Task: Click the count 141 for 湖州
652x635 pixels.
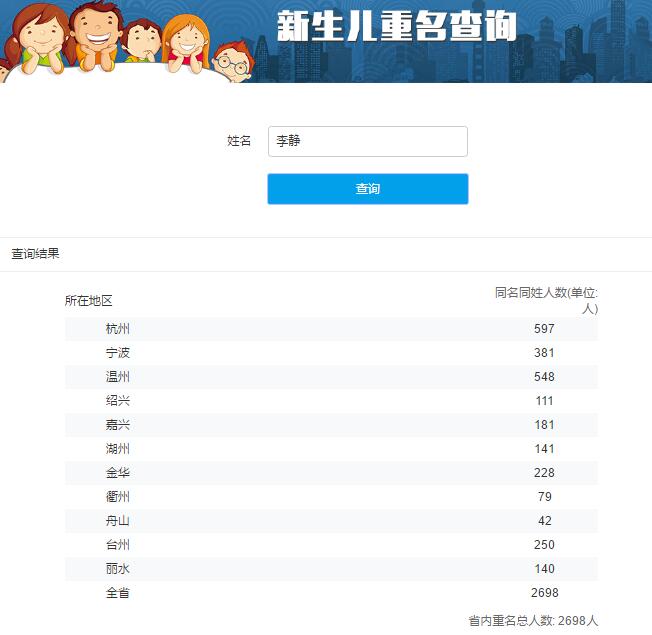Action: point(544,449)
